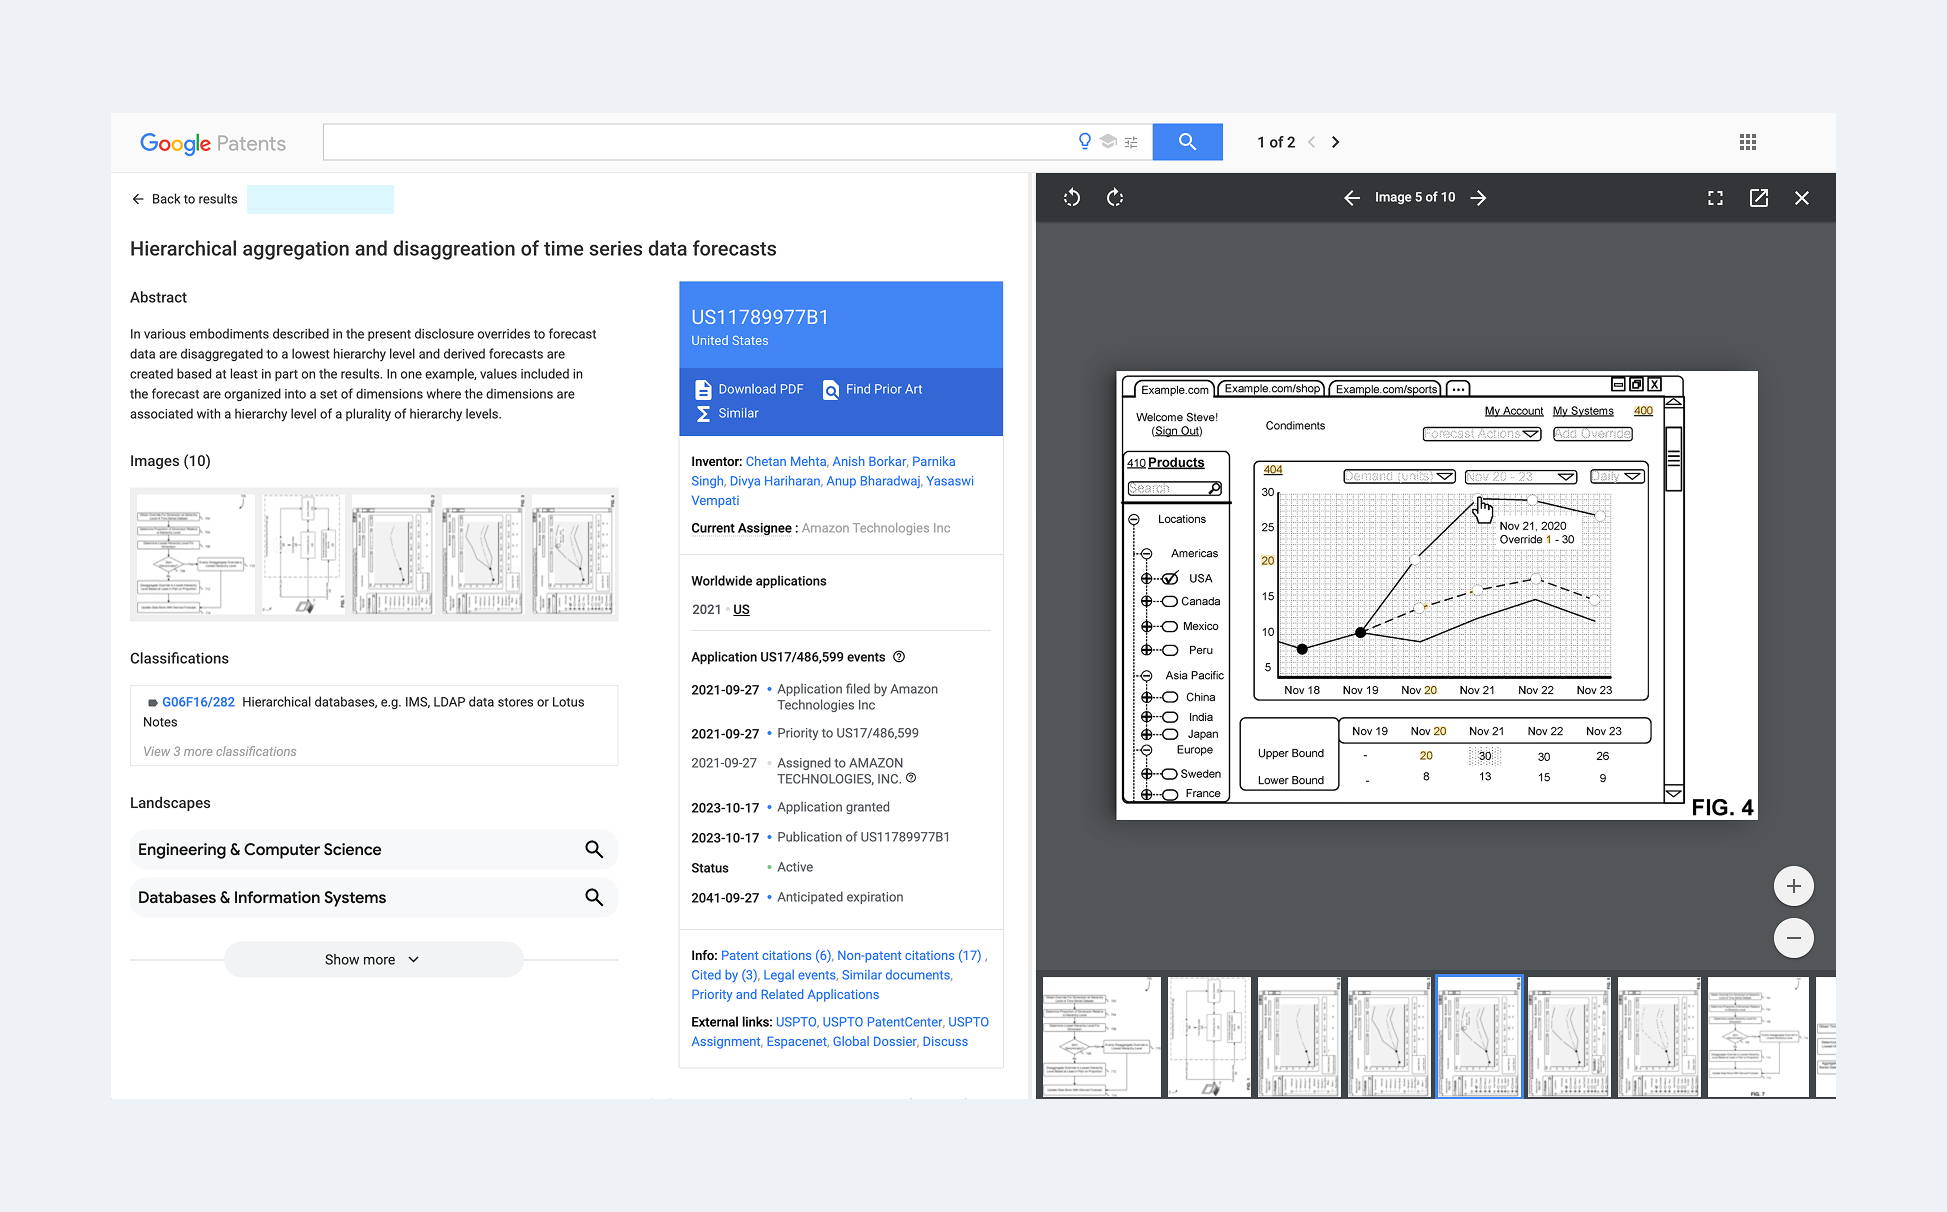Go to the previous search result
The width and height of the screenshot is (1947, 1212).
(x=1312, y=142)
